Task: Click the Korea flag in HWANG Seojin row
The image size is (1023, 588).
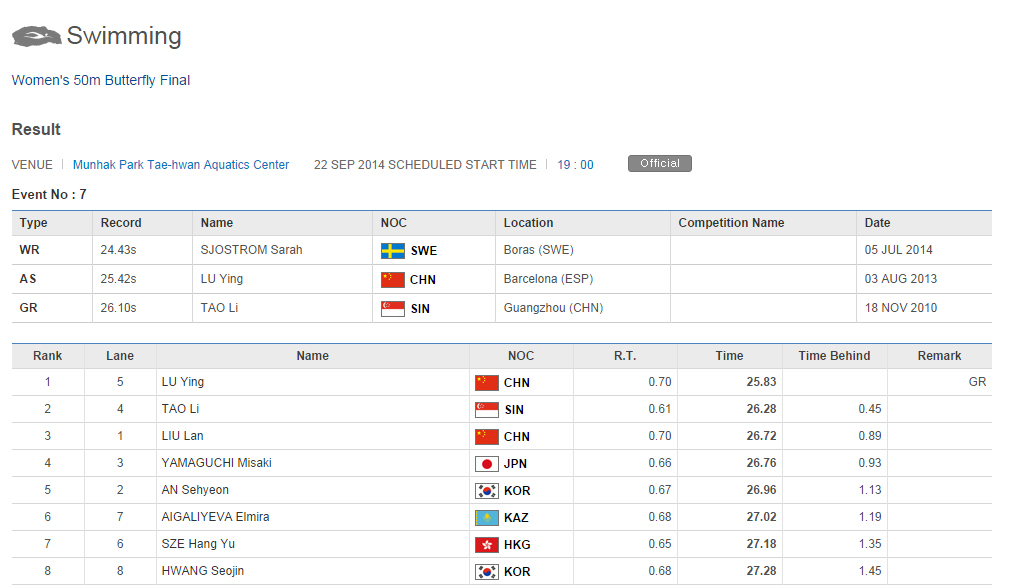Action: [x=487, y=572]
